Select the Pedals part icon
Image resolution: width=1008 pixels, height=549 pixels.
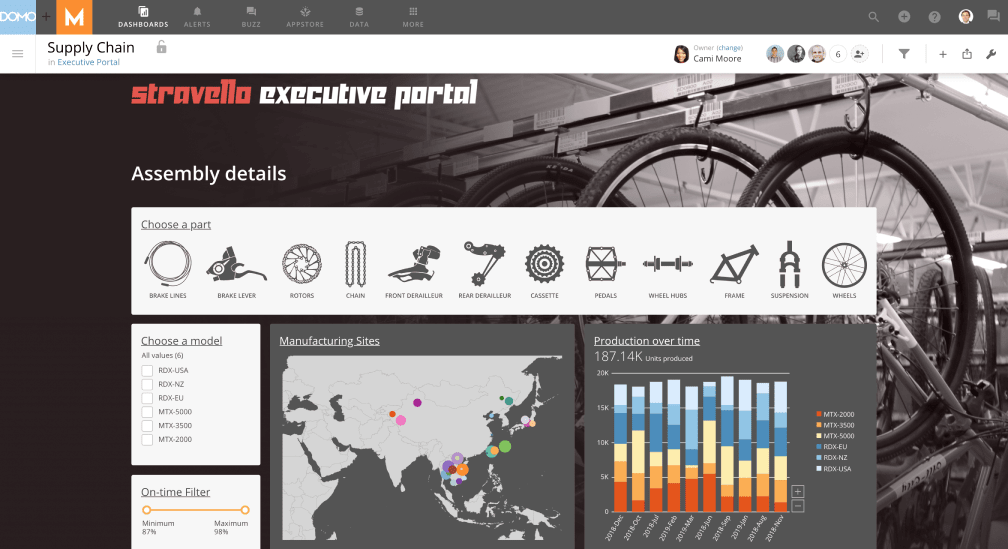tap(606, 264)
